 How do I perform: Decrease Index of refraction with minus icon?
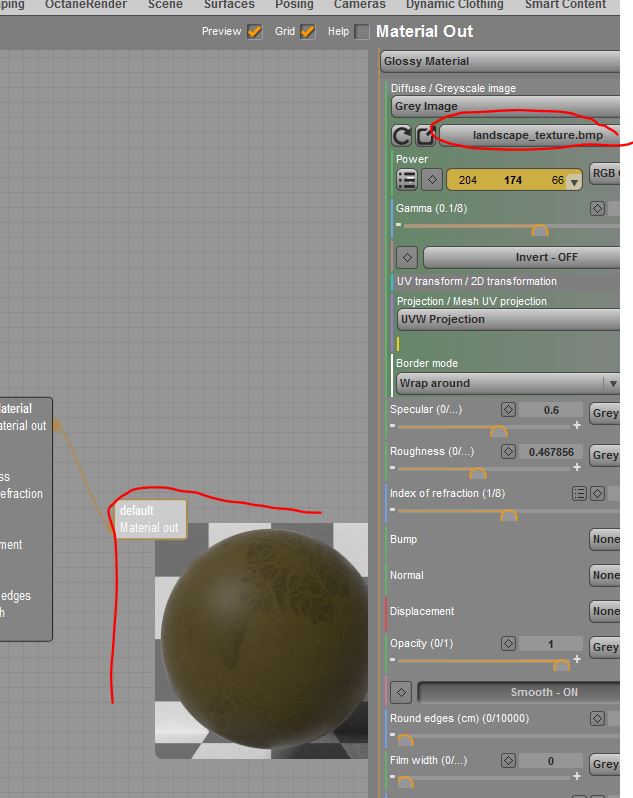tap(392, 509)
